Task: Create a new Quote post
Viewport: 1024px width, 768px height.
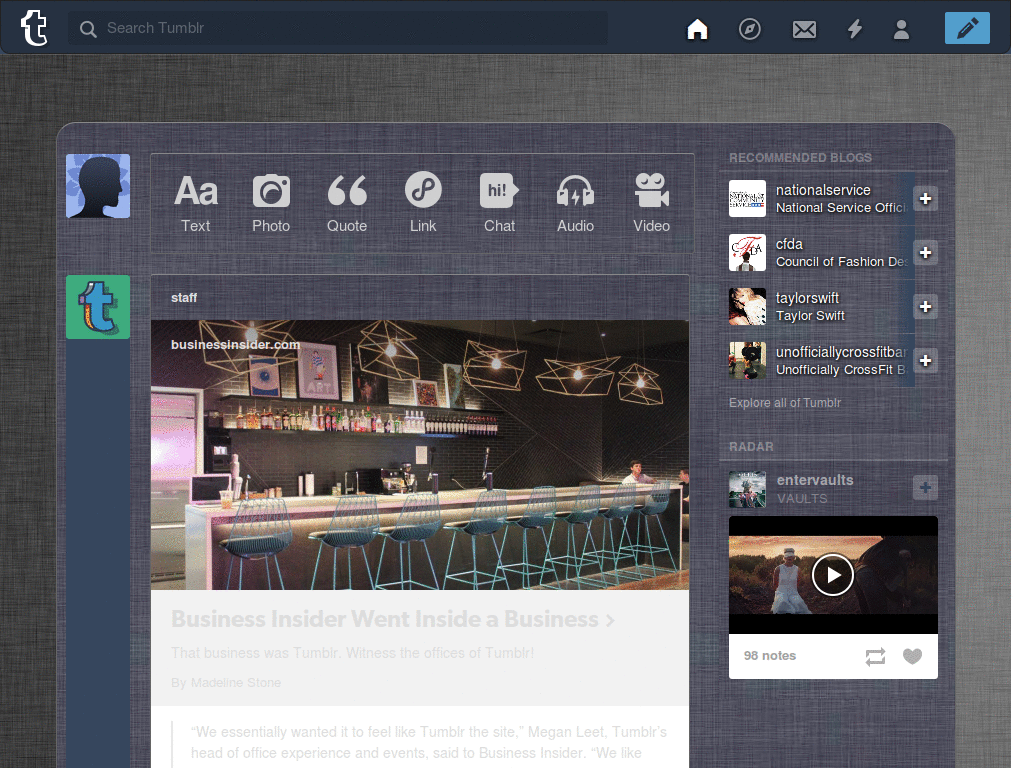Action: pyautogui.click(x=347, y=203)
